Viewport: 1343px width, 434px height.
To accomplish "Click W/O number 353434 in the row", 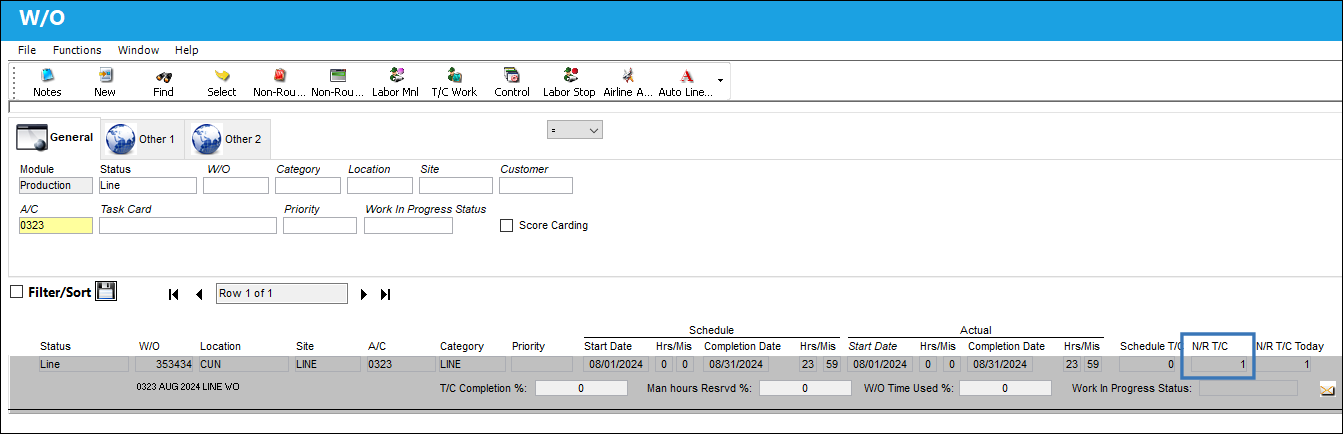I will tap(165, 364).
